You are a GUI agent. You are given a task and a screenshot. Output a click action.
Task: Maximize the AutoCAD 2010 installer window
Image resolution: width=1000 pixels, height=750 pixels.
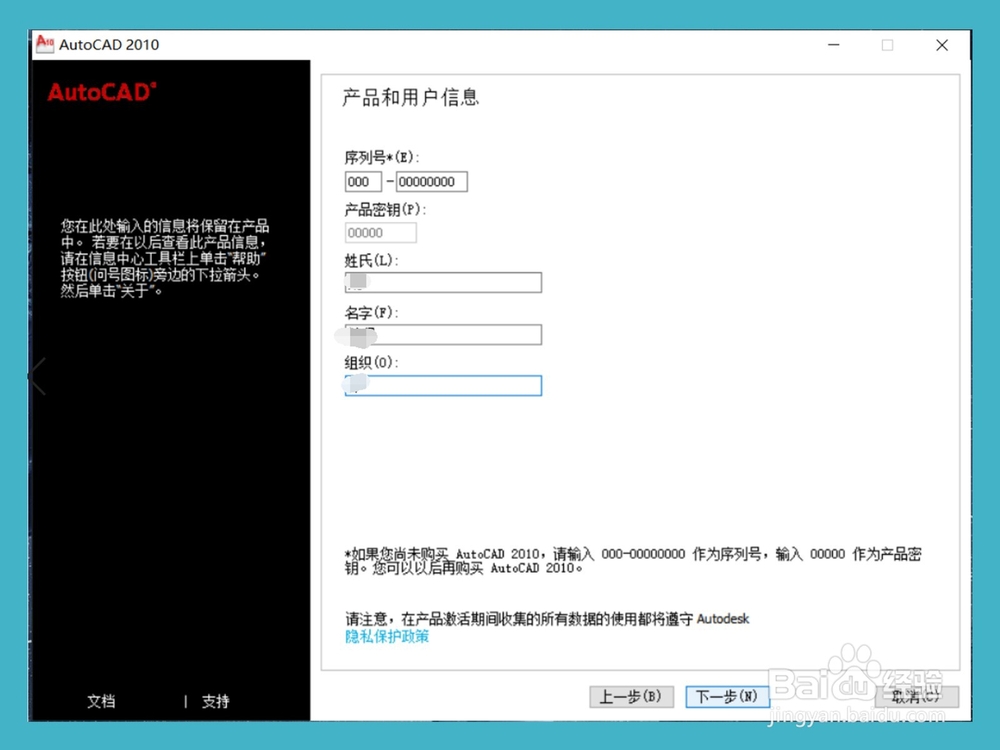pyautogui.click(x=887, y=45)
